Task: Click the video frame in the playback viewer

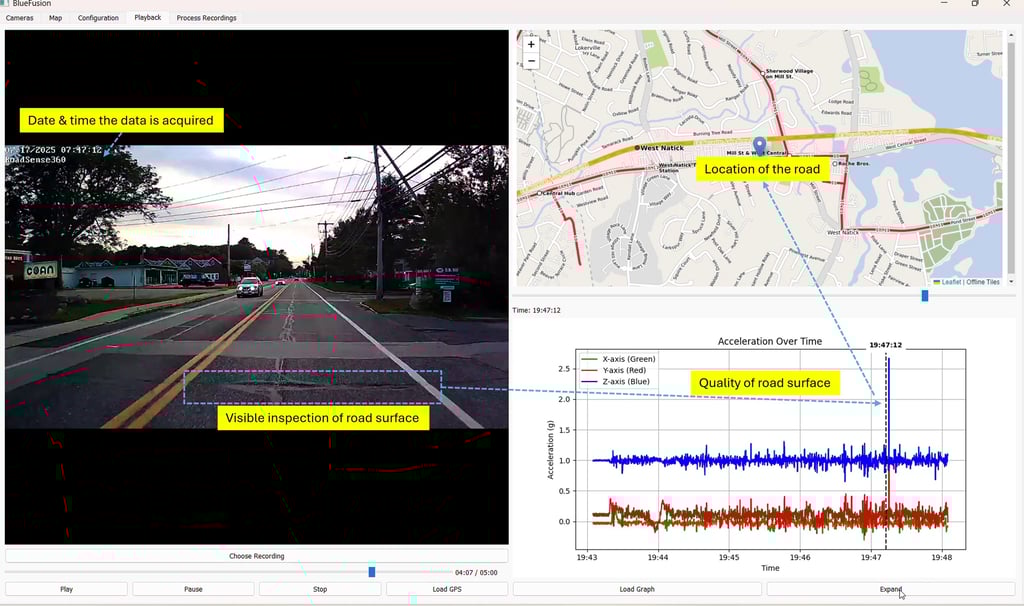Action: coord(257,287)
